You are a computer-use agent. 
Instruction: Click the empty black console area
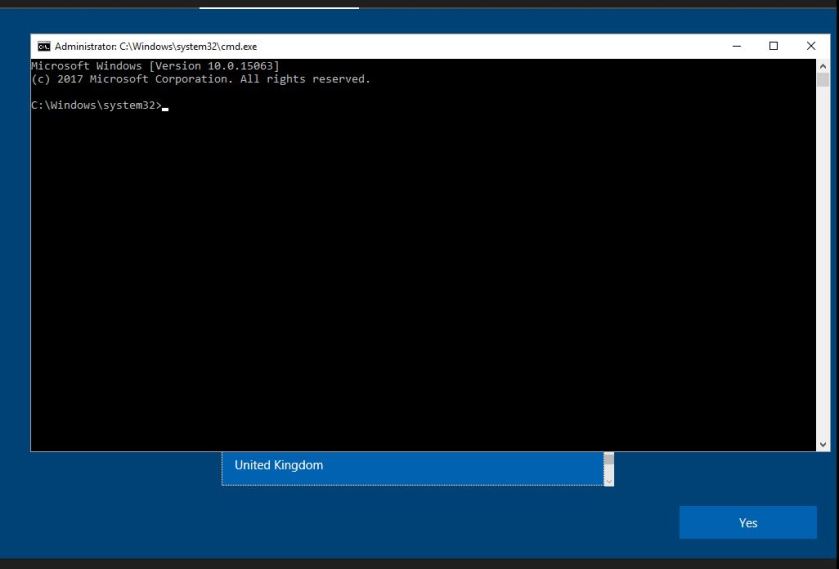(420, 280)
